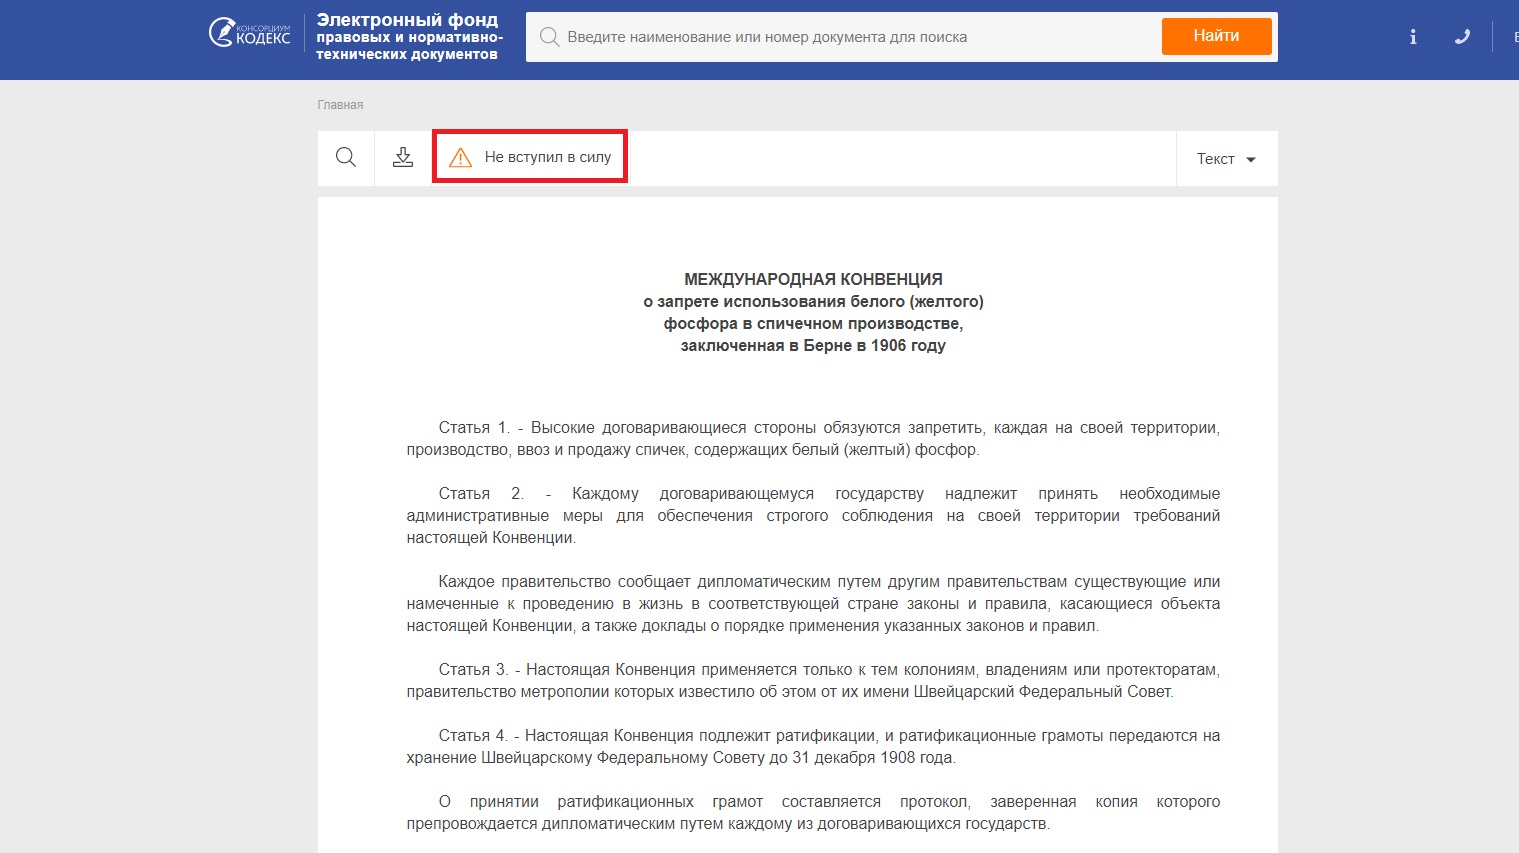Click the Статья 2 paragraph

813,516
